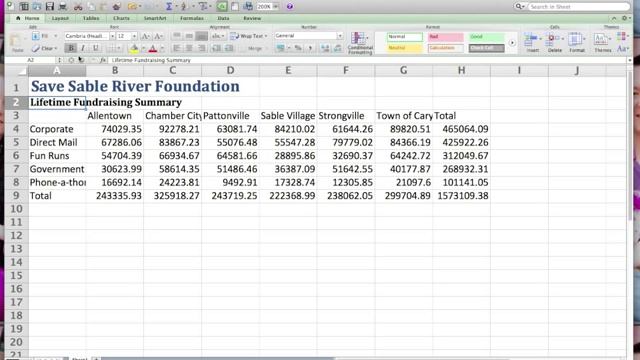Collapse the ribbon with the caret button

click(613, 18)
